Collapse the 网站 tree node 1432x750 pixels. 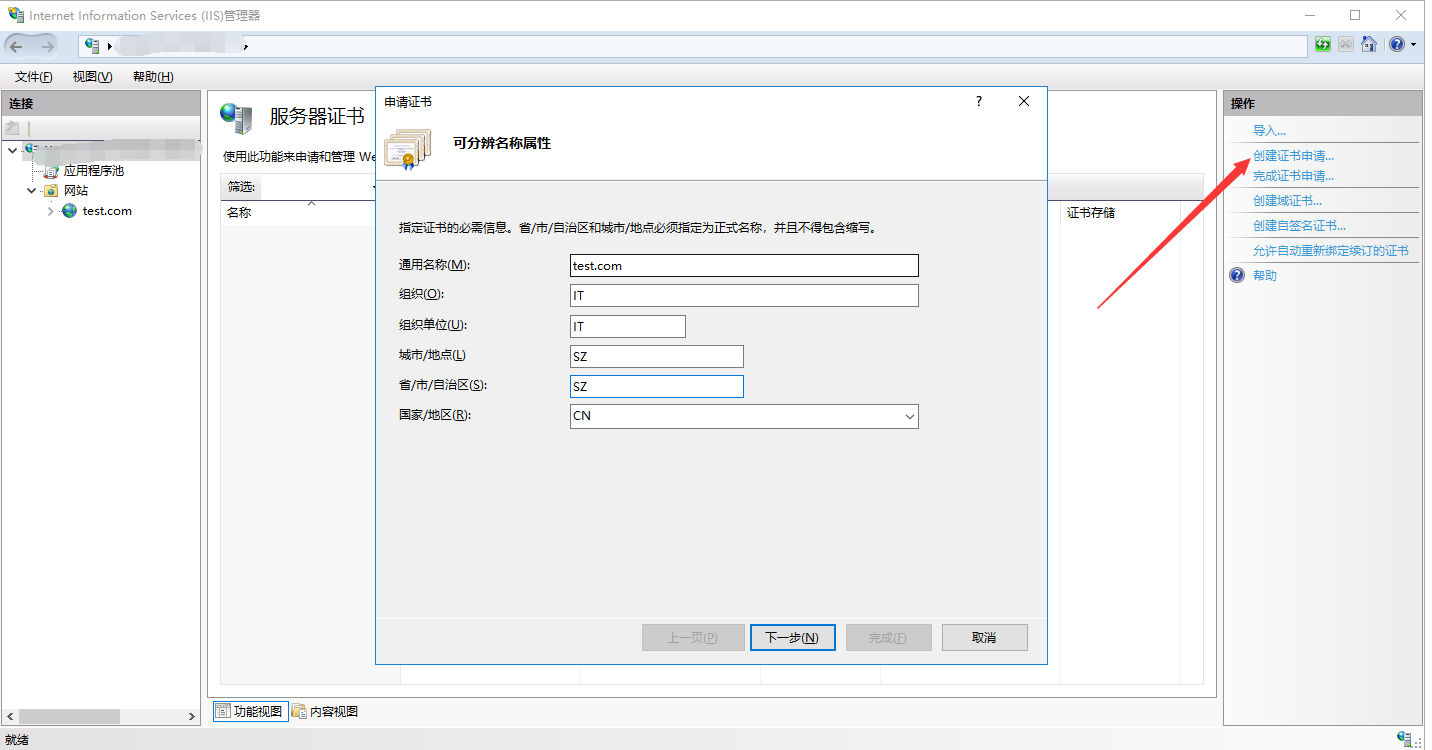point(32,191)
